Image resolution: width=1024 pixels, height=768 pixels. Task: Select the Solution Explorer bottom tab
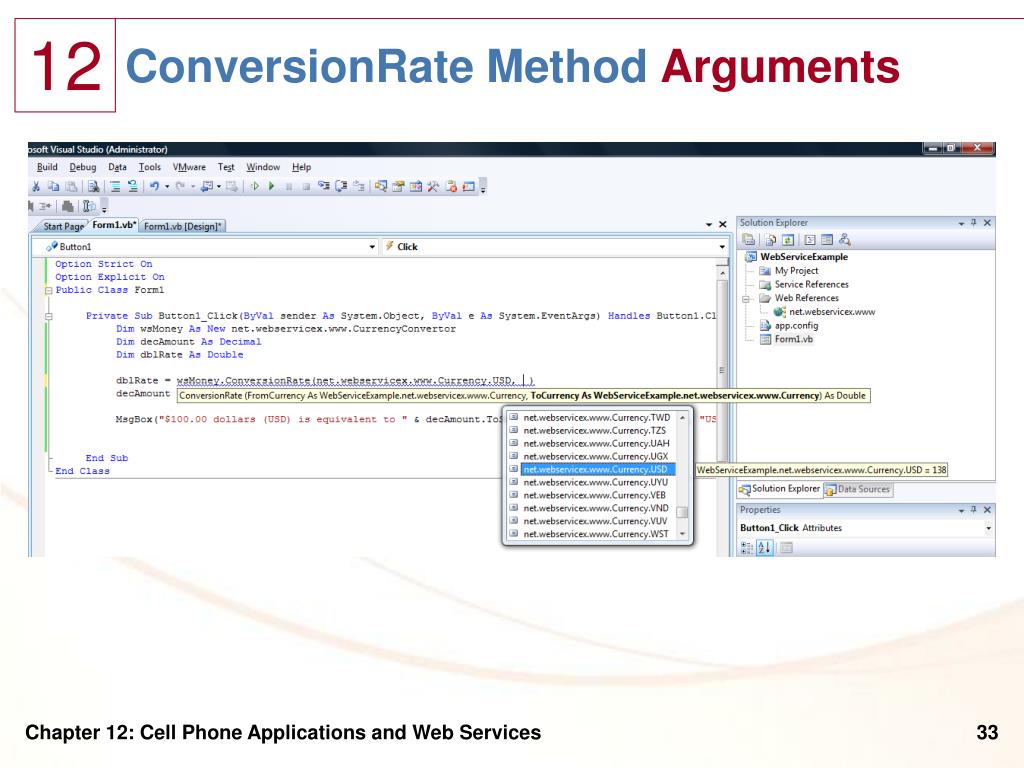[x=779, y=488]
